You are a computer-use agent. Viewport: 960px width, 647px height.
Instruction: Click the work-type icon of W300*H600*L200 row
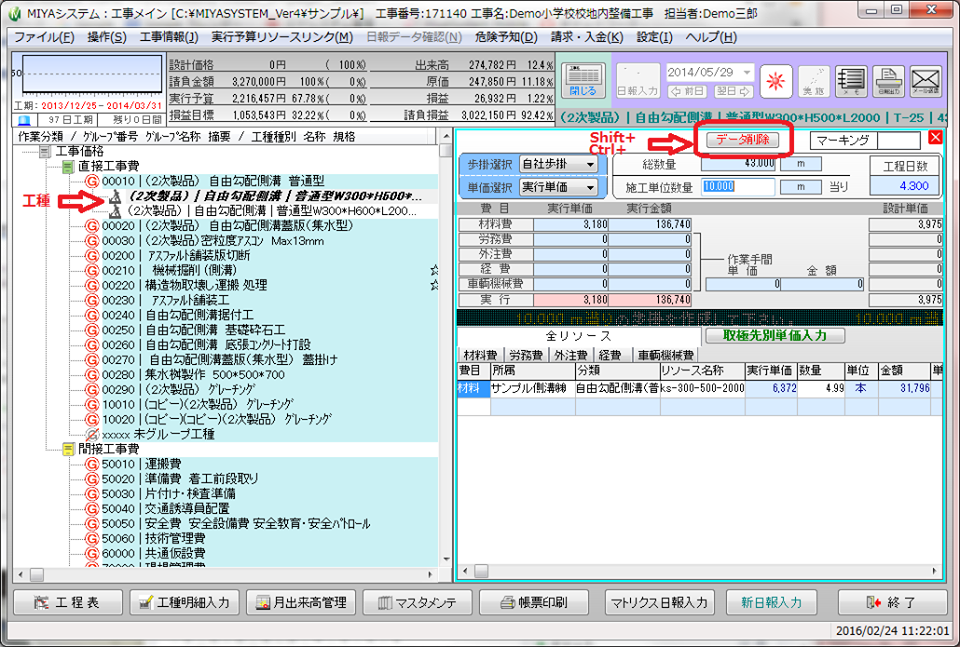pos(114,211)
